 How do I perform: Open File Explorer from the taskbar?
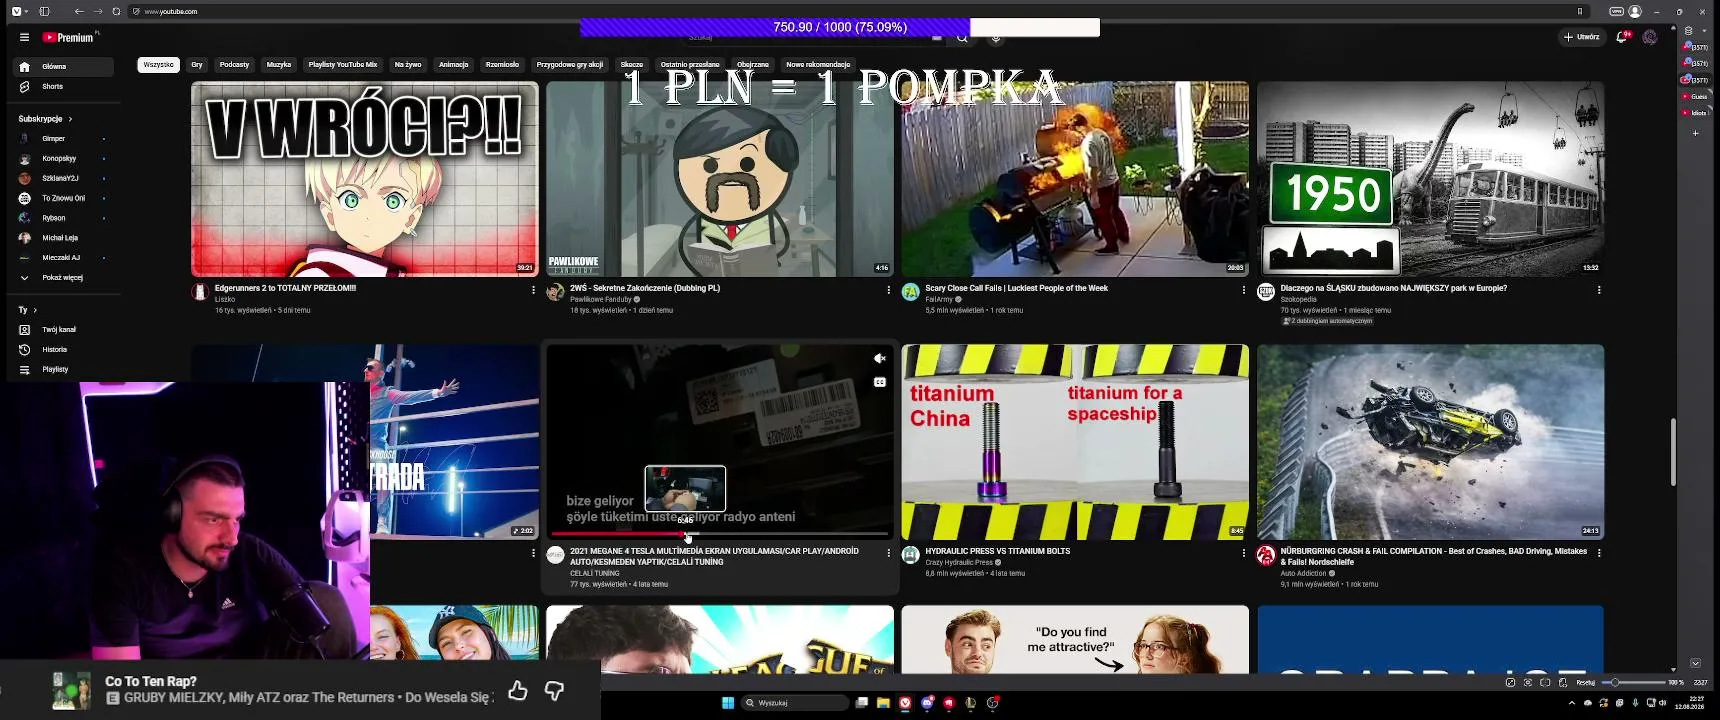coord(883,703)
